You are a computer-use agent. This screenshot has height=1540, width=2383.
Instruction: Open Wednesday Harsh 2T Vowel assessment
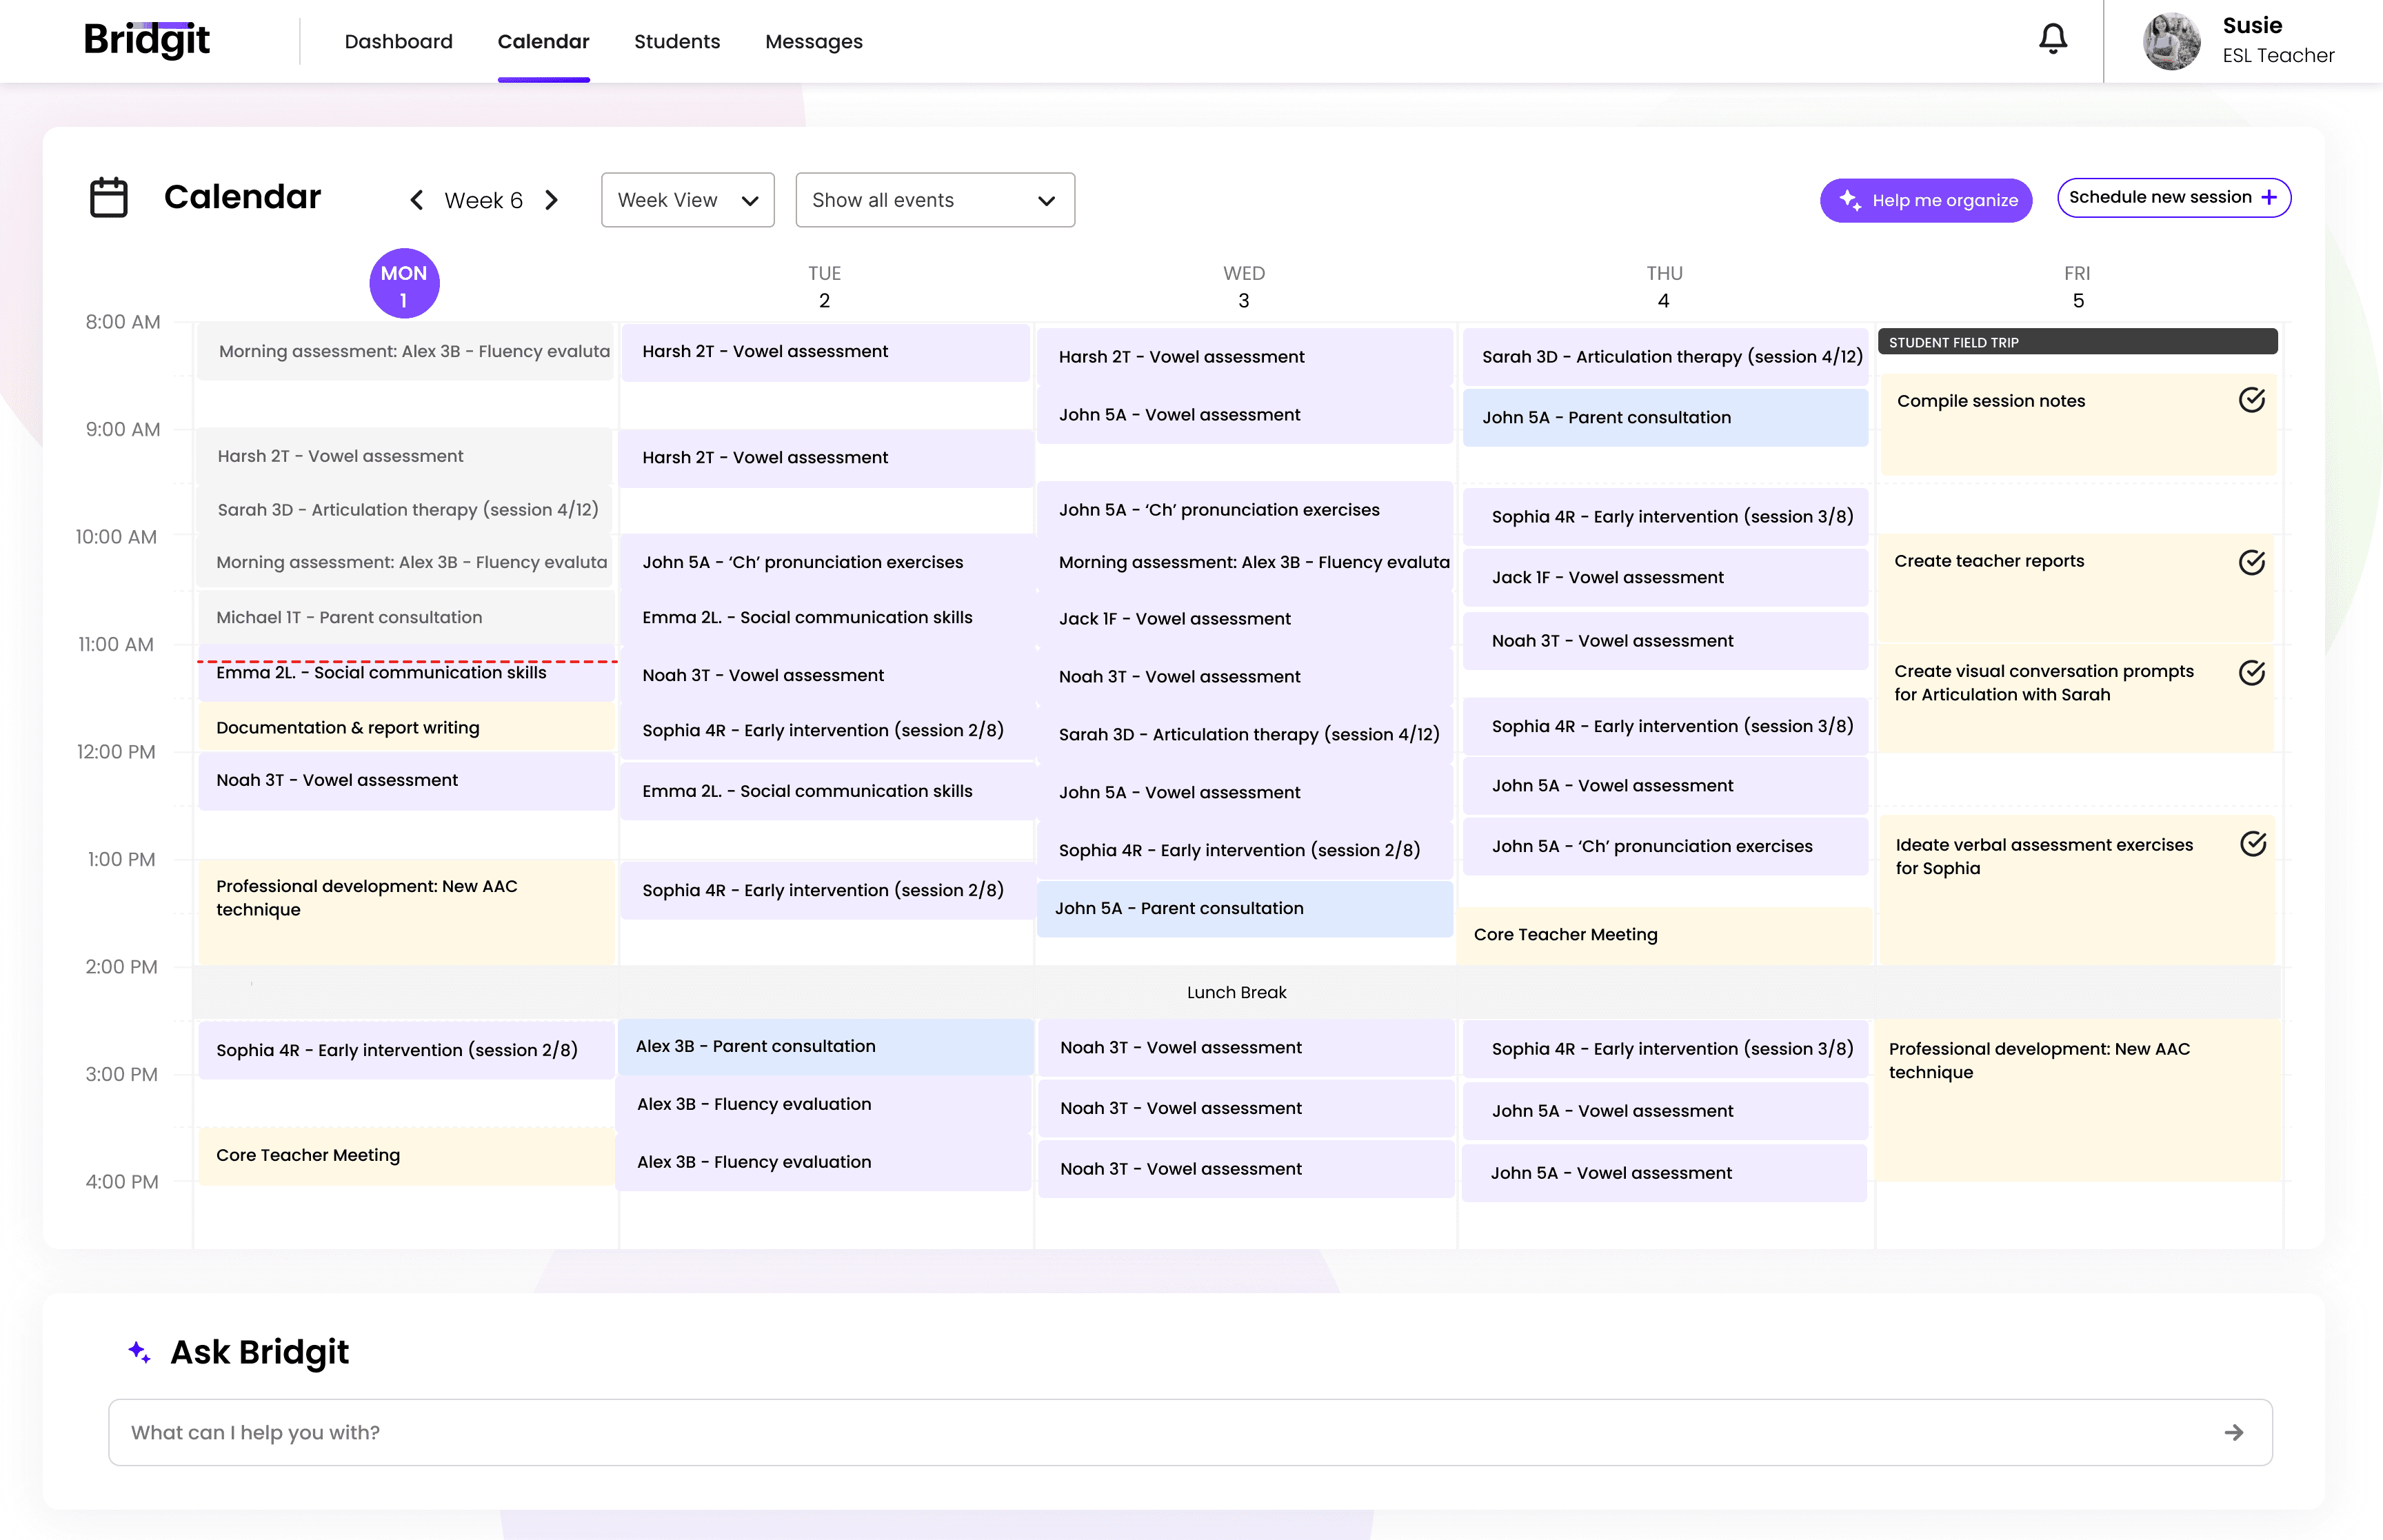(x=1244, y=357)
